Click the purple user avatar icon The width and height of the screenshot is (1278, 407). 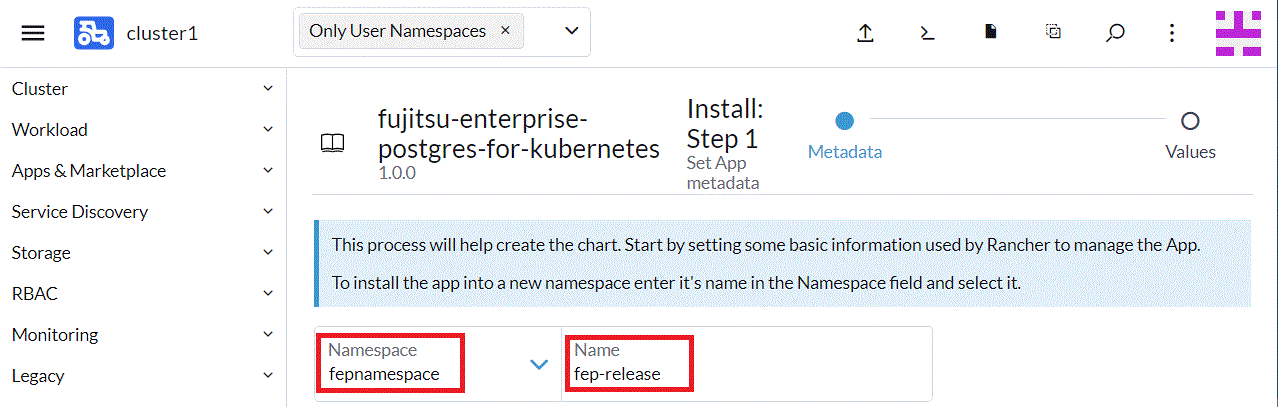[1237, 33]
